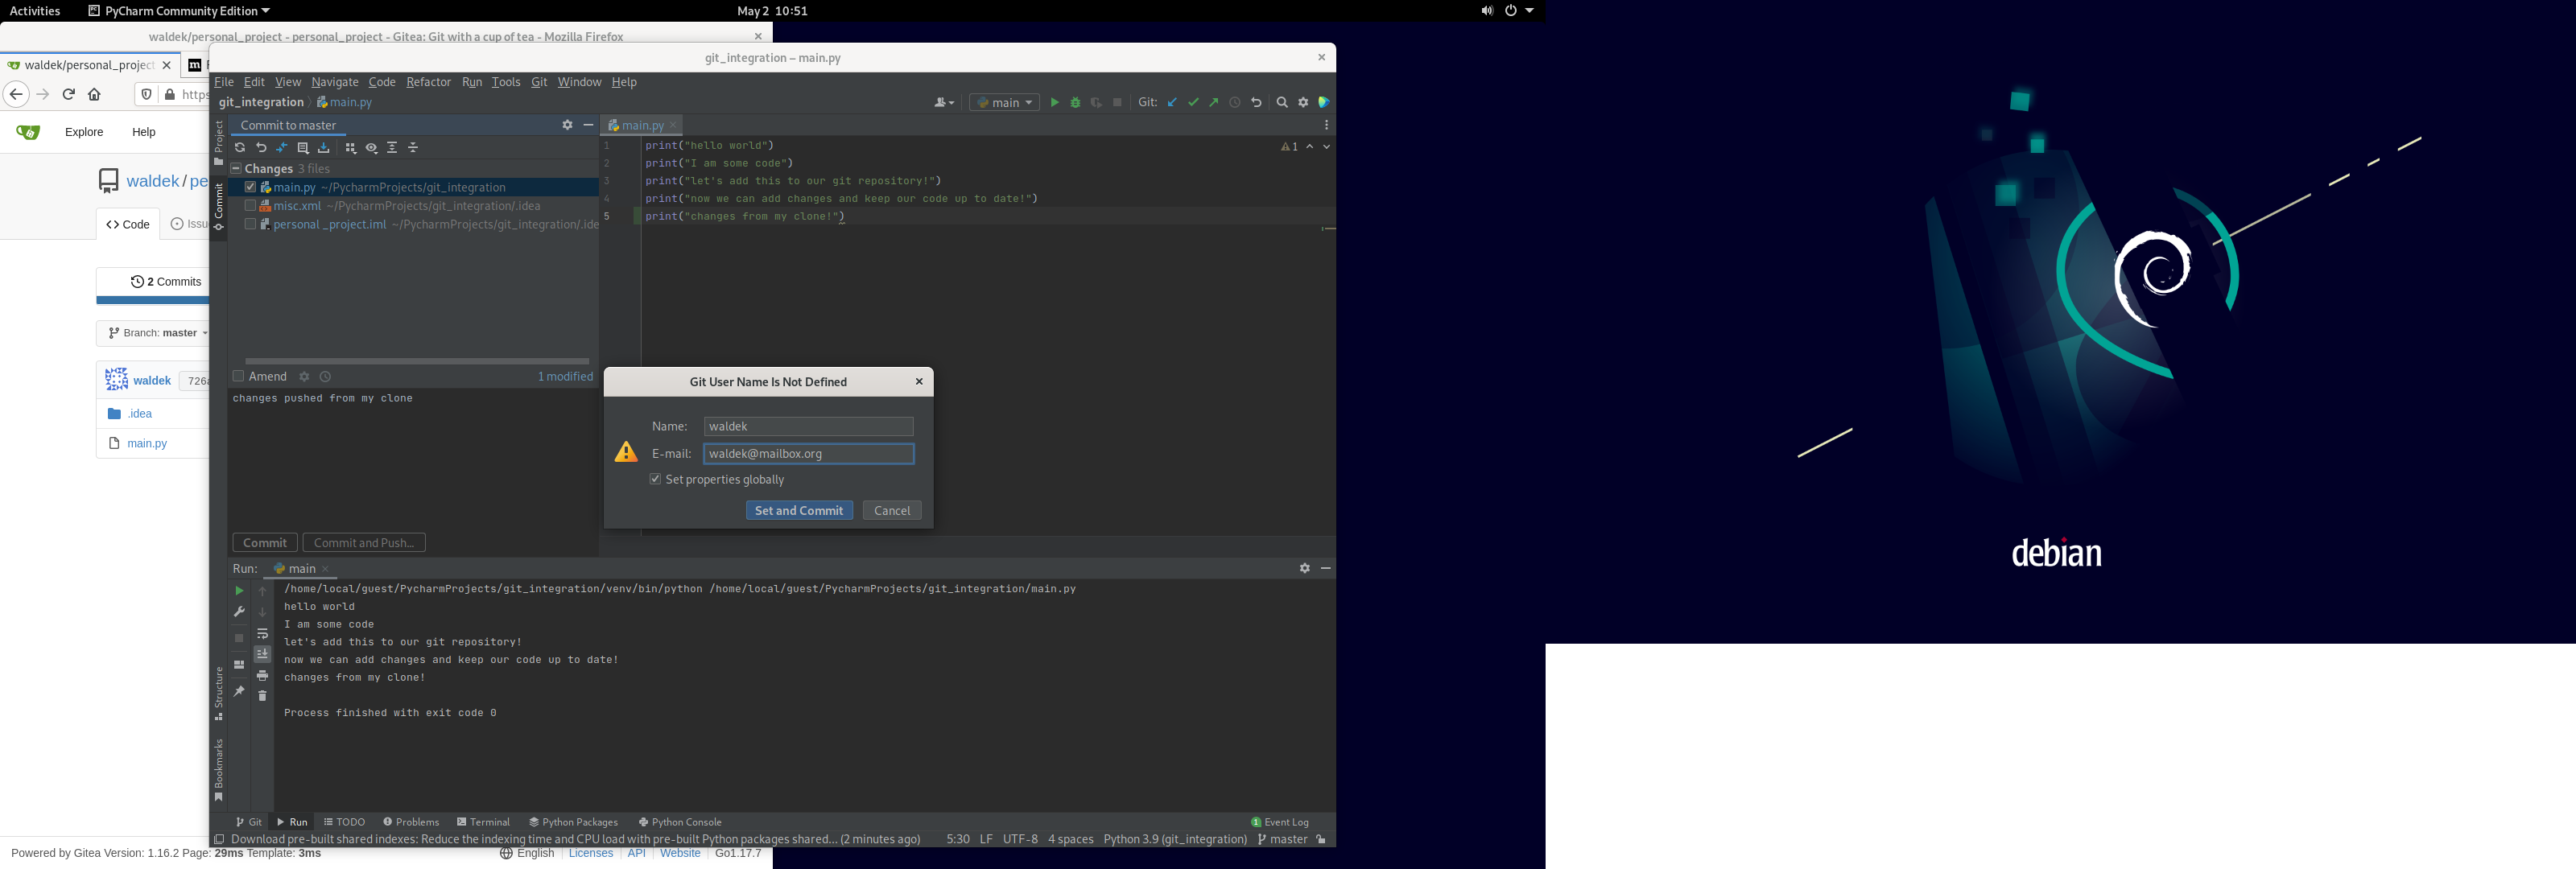
Task: Click the Name input field
Action: click(x=808, y=427)
